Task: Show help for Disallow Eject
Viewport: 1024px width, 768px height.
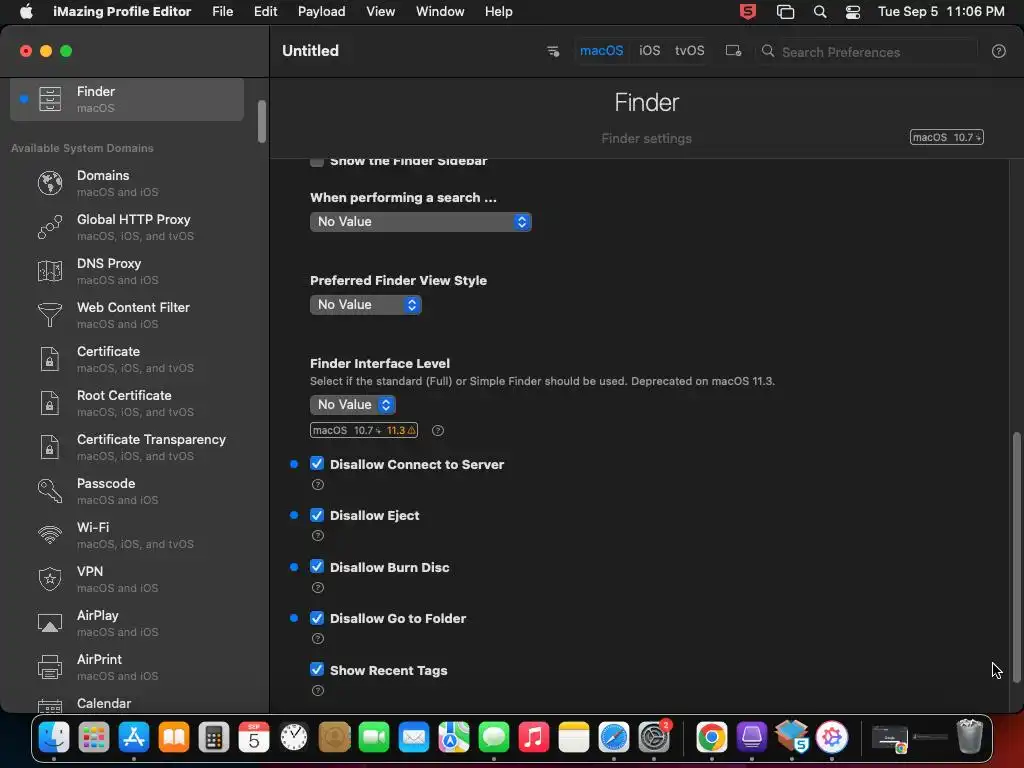Action: (317, 536)
